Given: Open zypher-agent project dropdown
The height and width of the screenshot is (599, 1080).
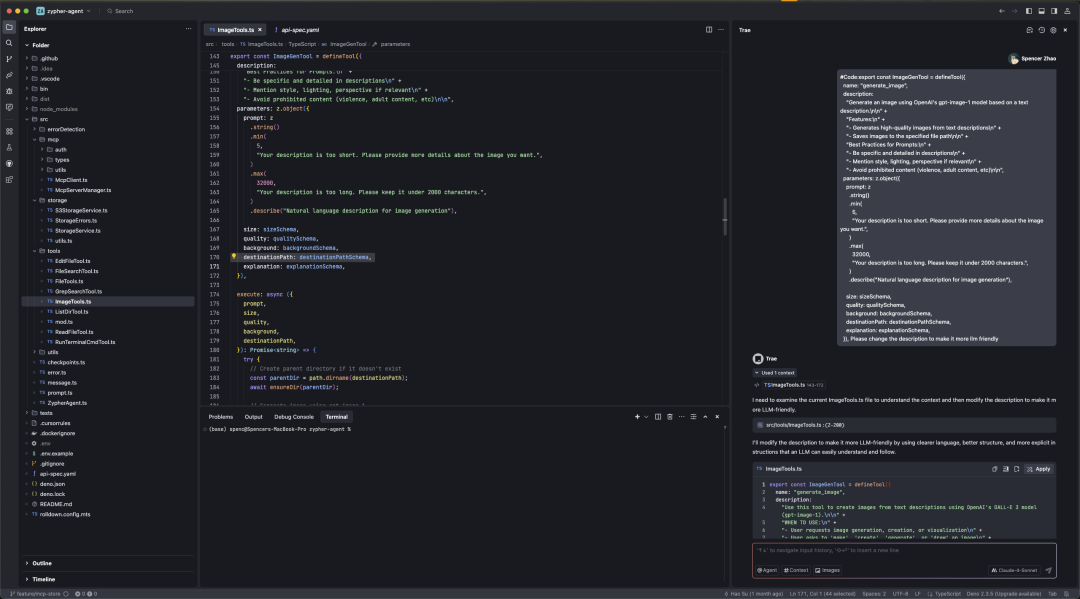Looking at the screenshot, I should coord(64,11).
